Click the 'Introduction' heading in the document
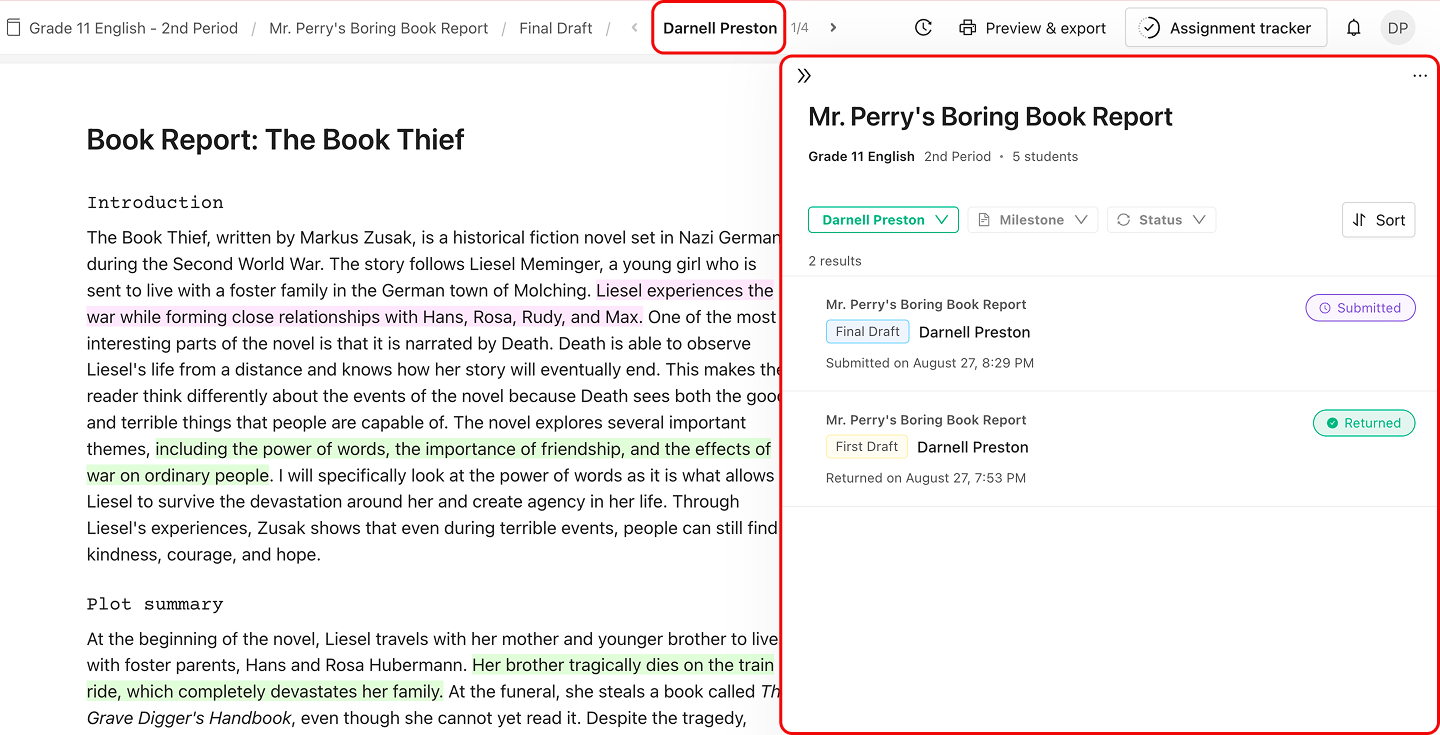The image size is (1440, 735). pos(155,203)
